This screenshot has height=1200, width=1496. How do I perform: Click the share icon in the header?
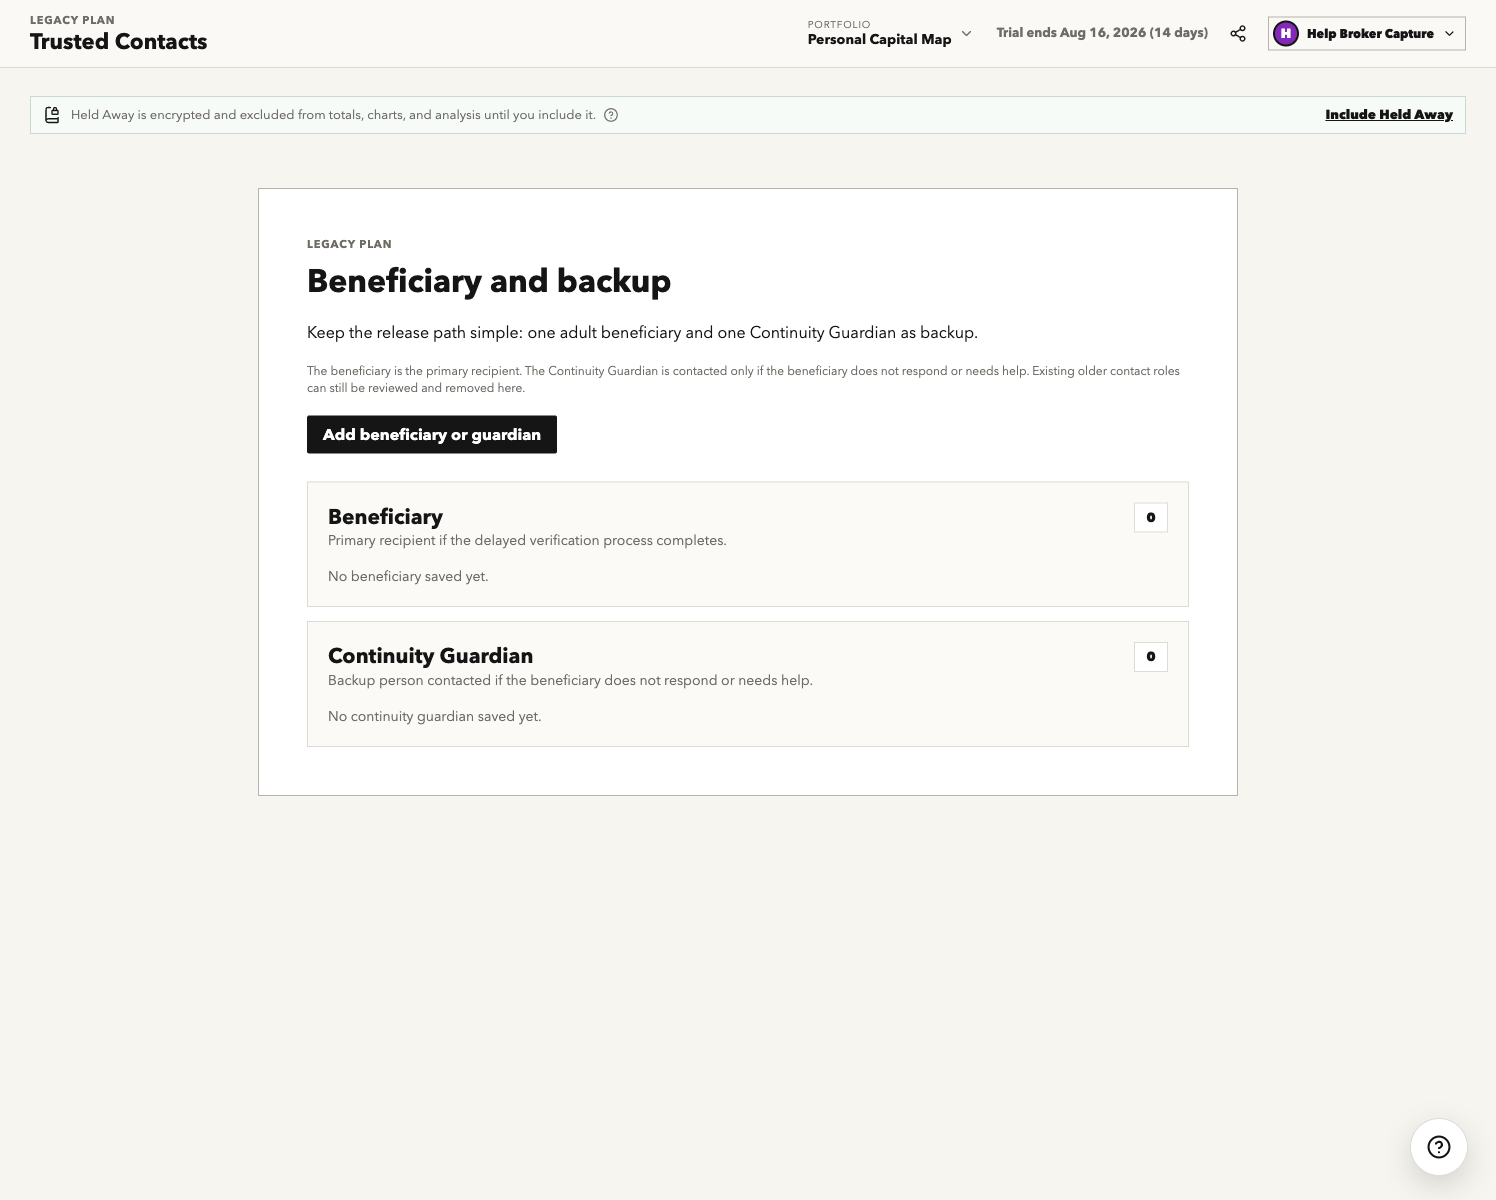click(1238, 34)
